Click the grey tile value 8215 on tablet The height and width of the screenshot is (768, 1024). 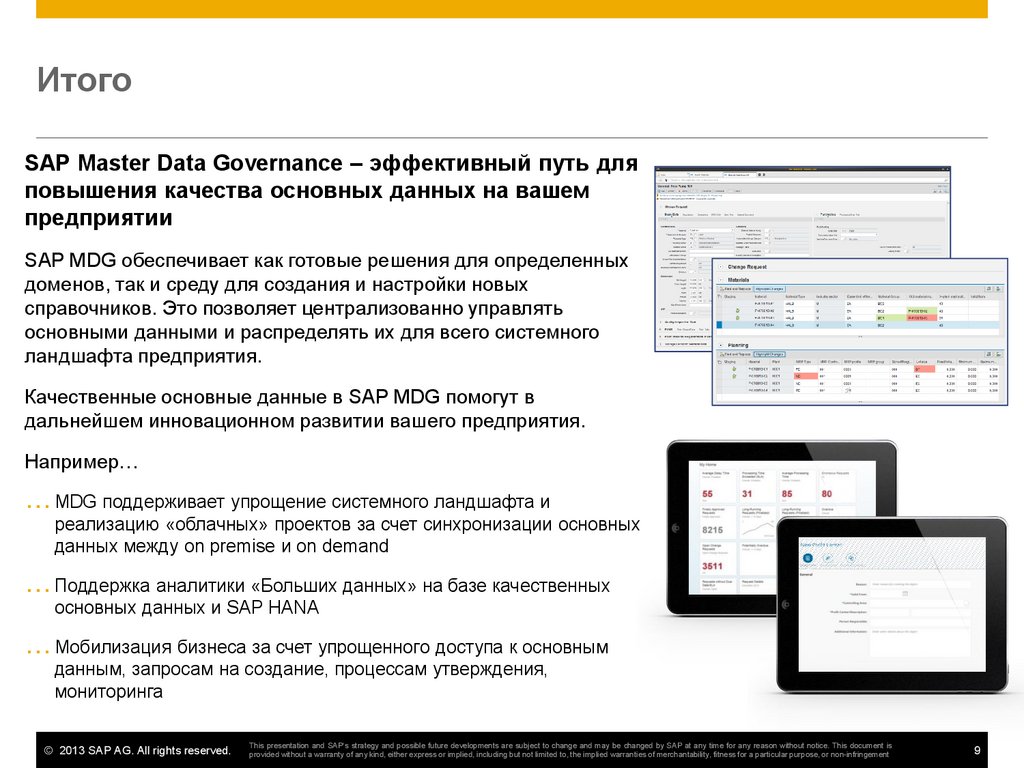tap(712, 530)
